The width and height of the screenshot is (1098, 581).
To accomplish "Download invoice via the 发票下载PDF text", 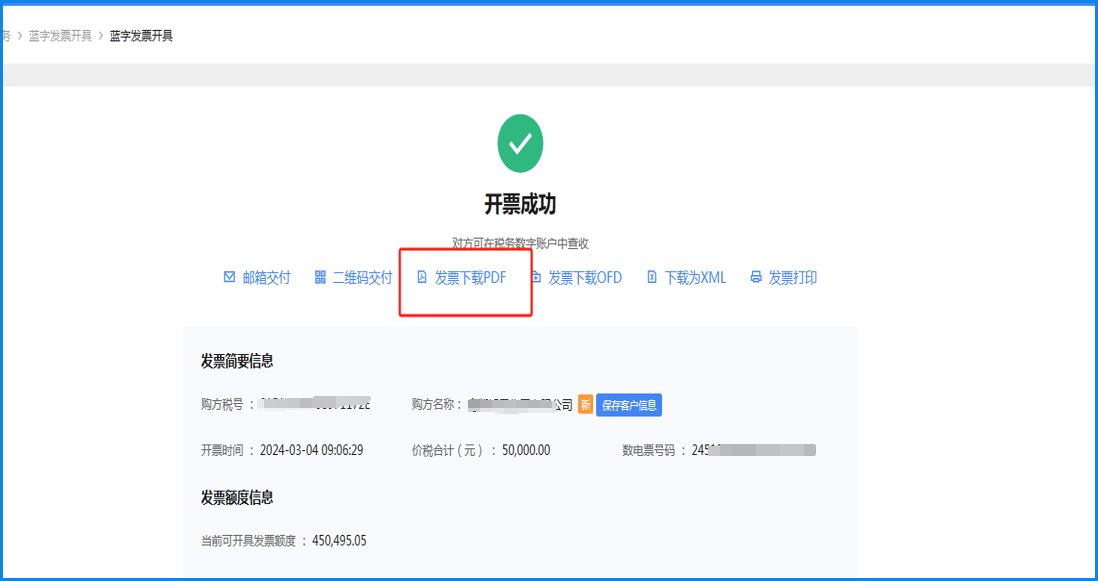I will click(470, 277).
